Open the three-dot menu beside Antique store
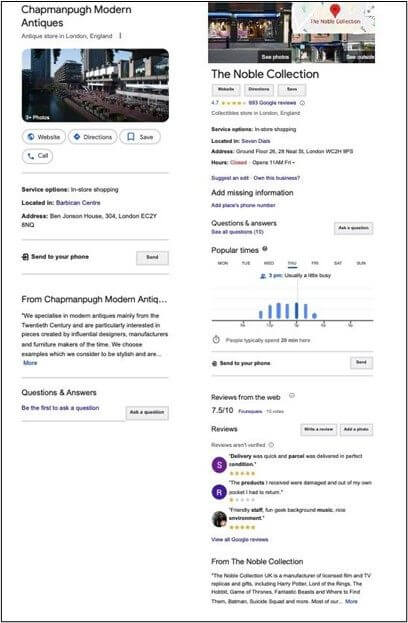The image size is (408, 623). [120, 36]
